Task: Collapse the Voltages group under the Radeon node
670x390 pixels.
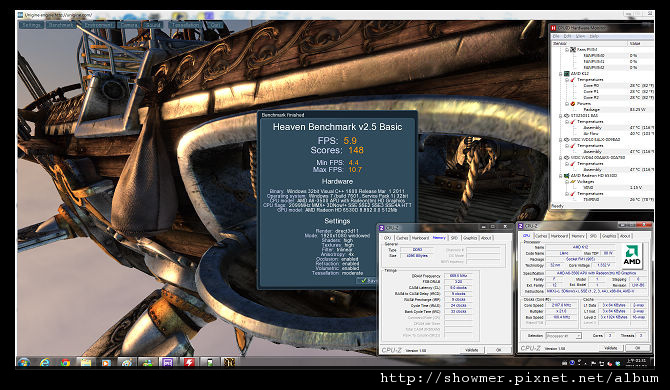Action: [x=567, y=181]
